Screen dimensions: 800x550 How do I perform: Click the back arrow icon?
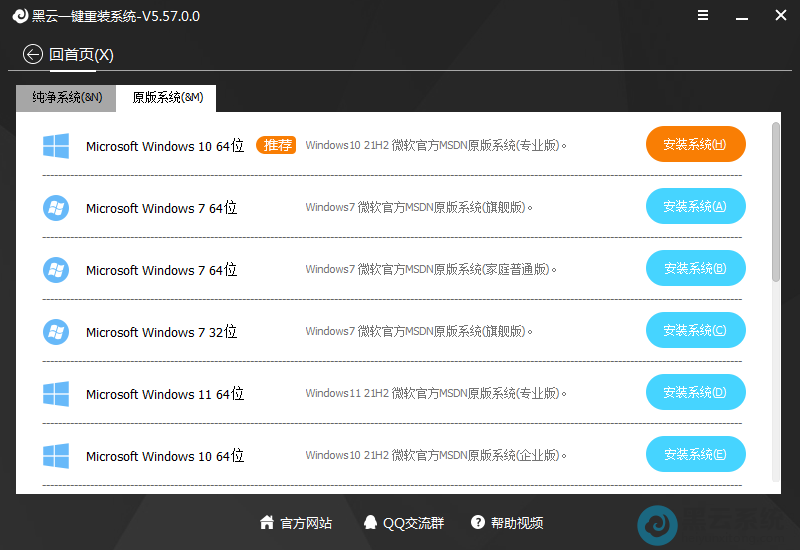tap(33, 54)
